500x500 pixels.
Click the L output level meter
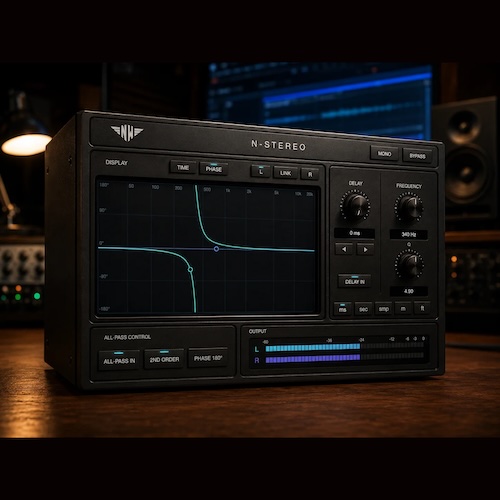pos(345,348)
